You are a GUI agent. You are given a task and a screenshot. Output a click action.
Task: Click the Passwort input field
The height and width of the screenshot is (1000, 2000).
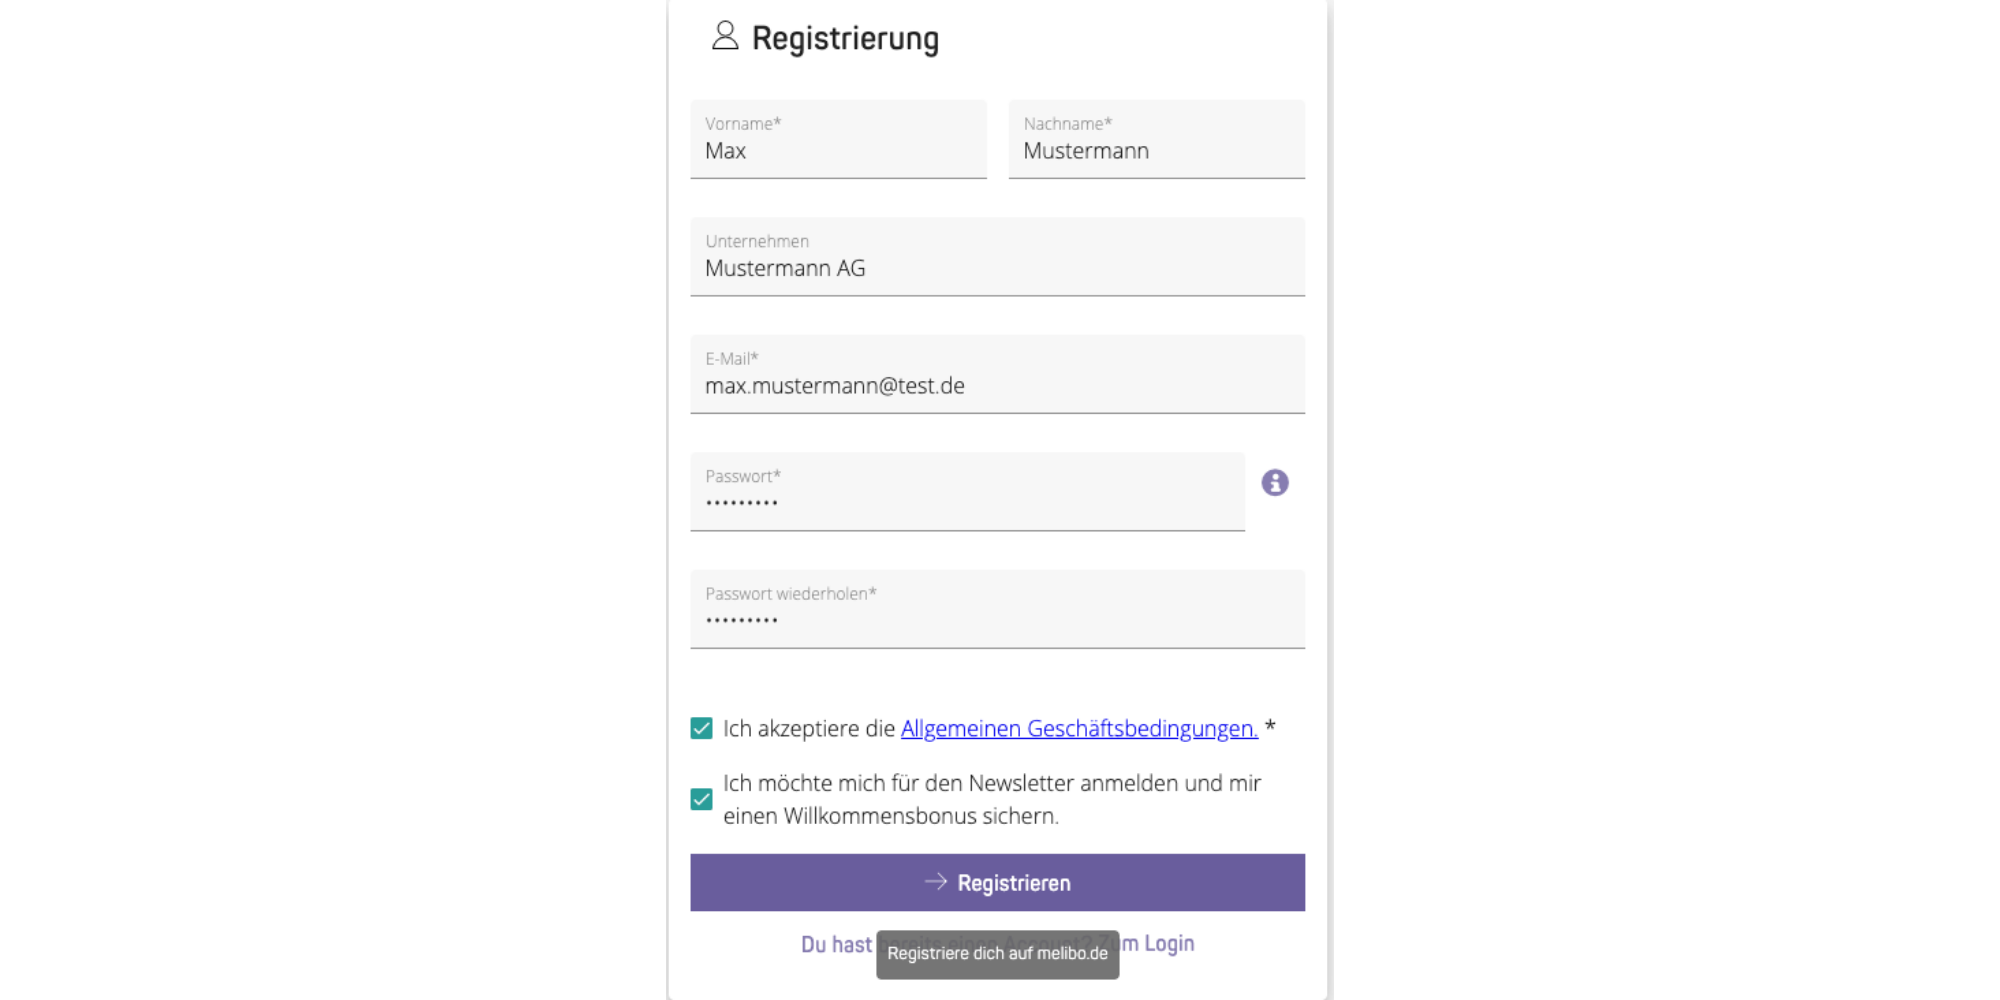(967, 492)
